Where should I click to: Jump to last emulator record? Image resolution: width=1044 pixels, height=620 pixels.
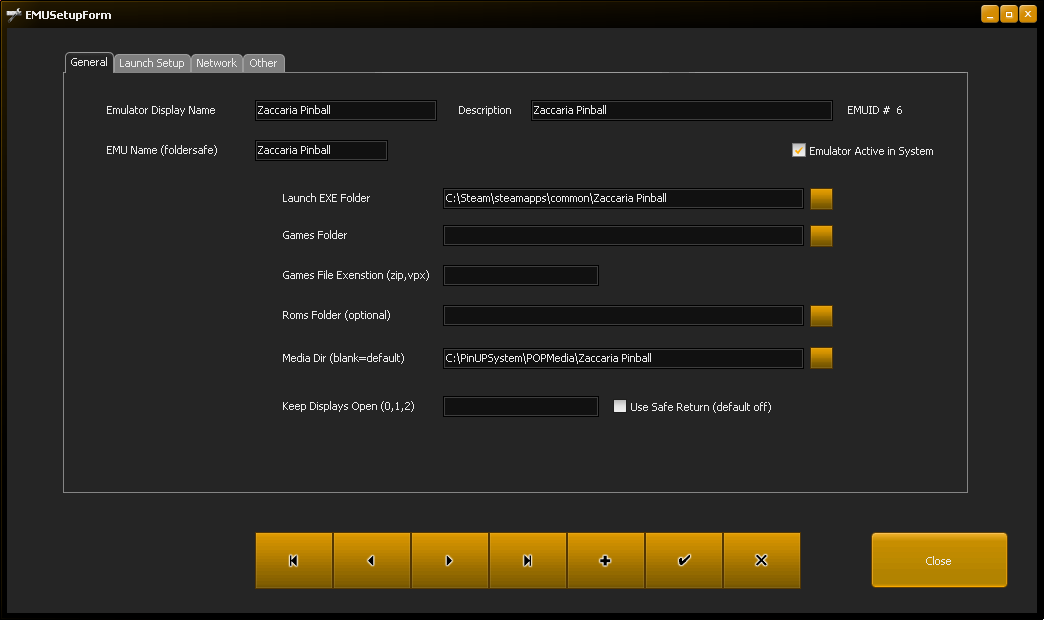(x=528, y=561)
